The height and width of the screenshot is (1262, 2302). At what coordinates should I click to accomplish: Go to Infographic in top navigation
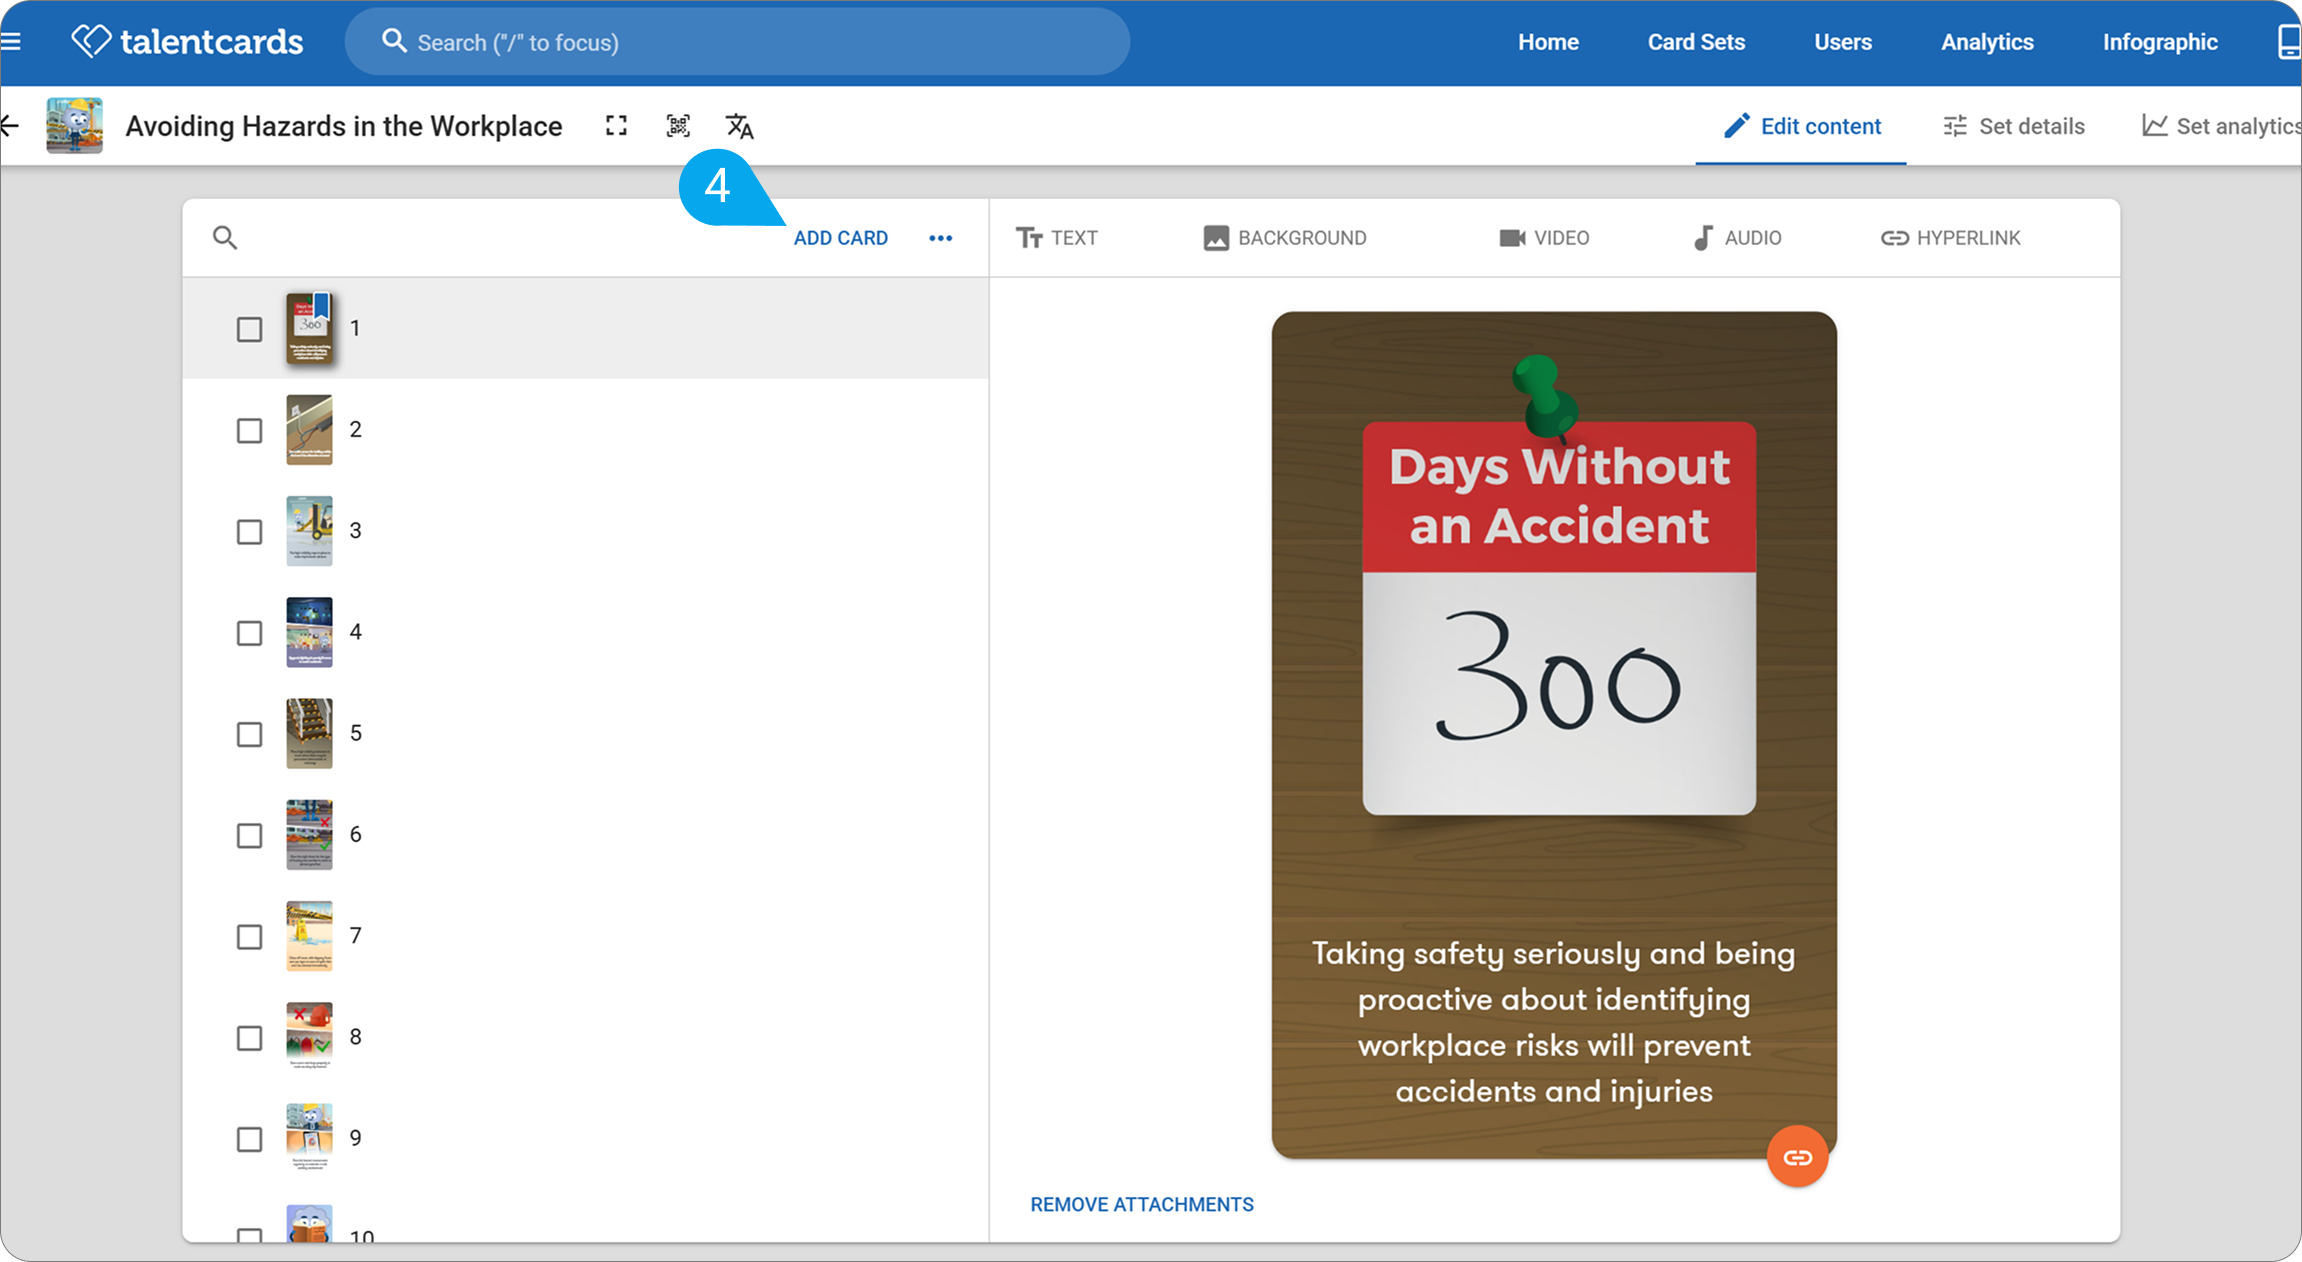click(x=2160, y=42)
